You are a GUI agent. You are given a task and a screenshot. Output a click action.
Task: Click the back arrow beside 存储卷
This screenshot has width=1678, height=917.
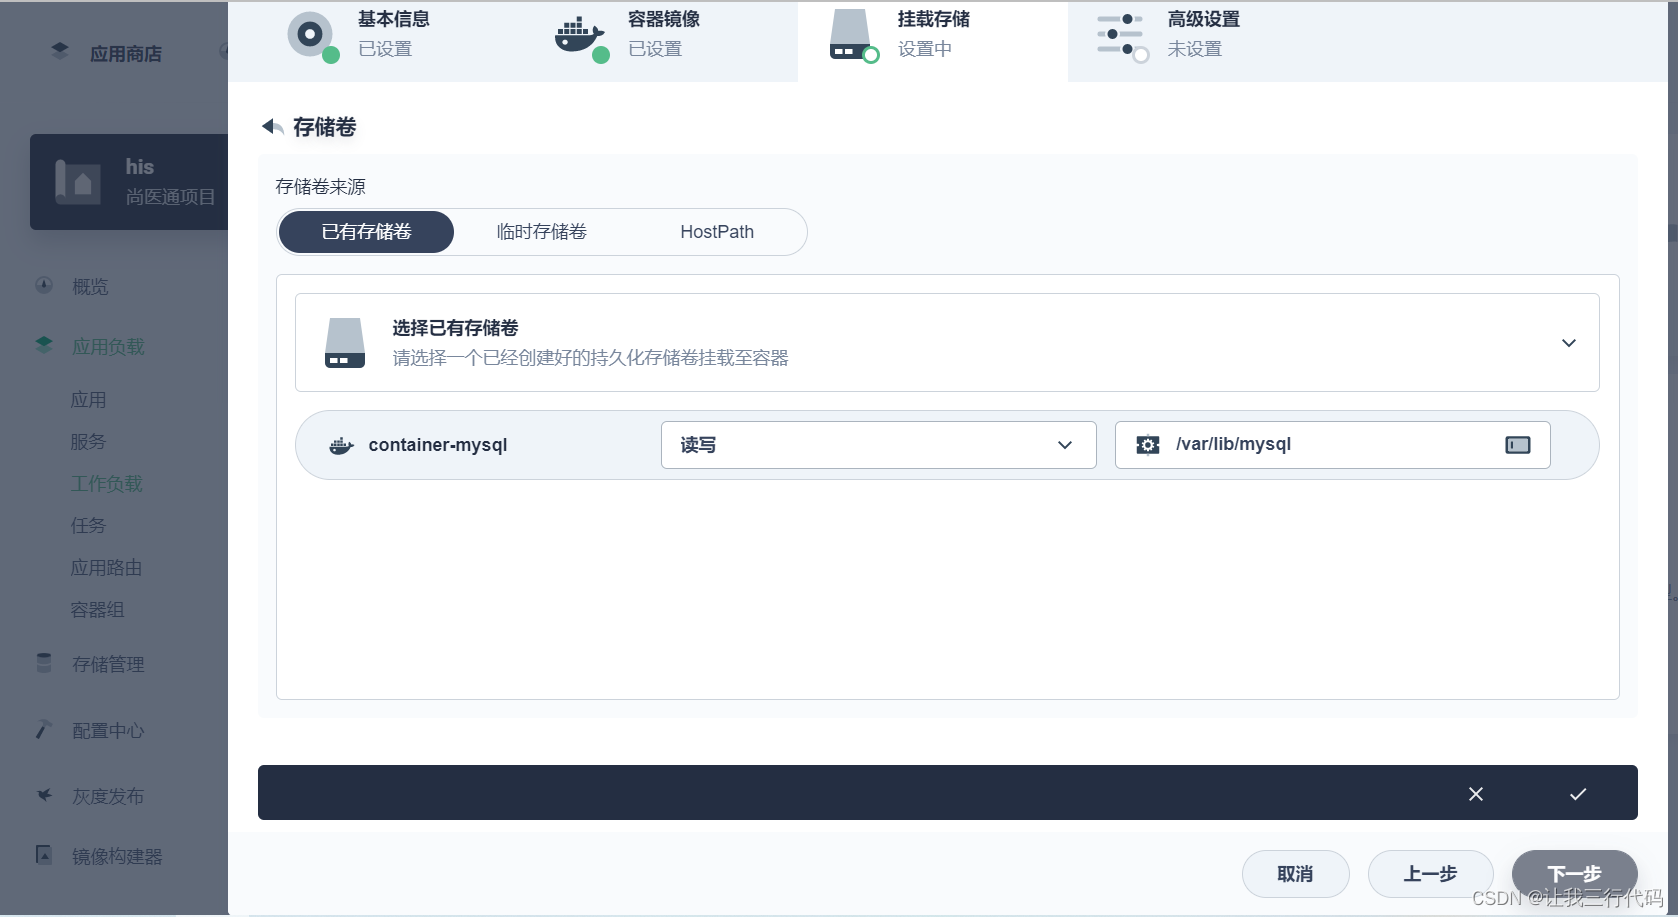pyautogui.click(x=272, y=127)
